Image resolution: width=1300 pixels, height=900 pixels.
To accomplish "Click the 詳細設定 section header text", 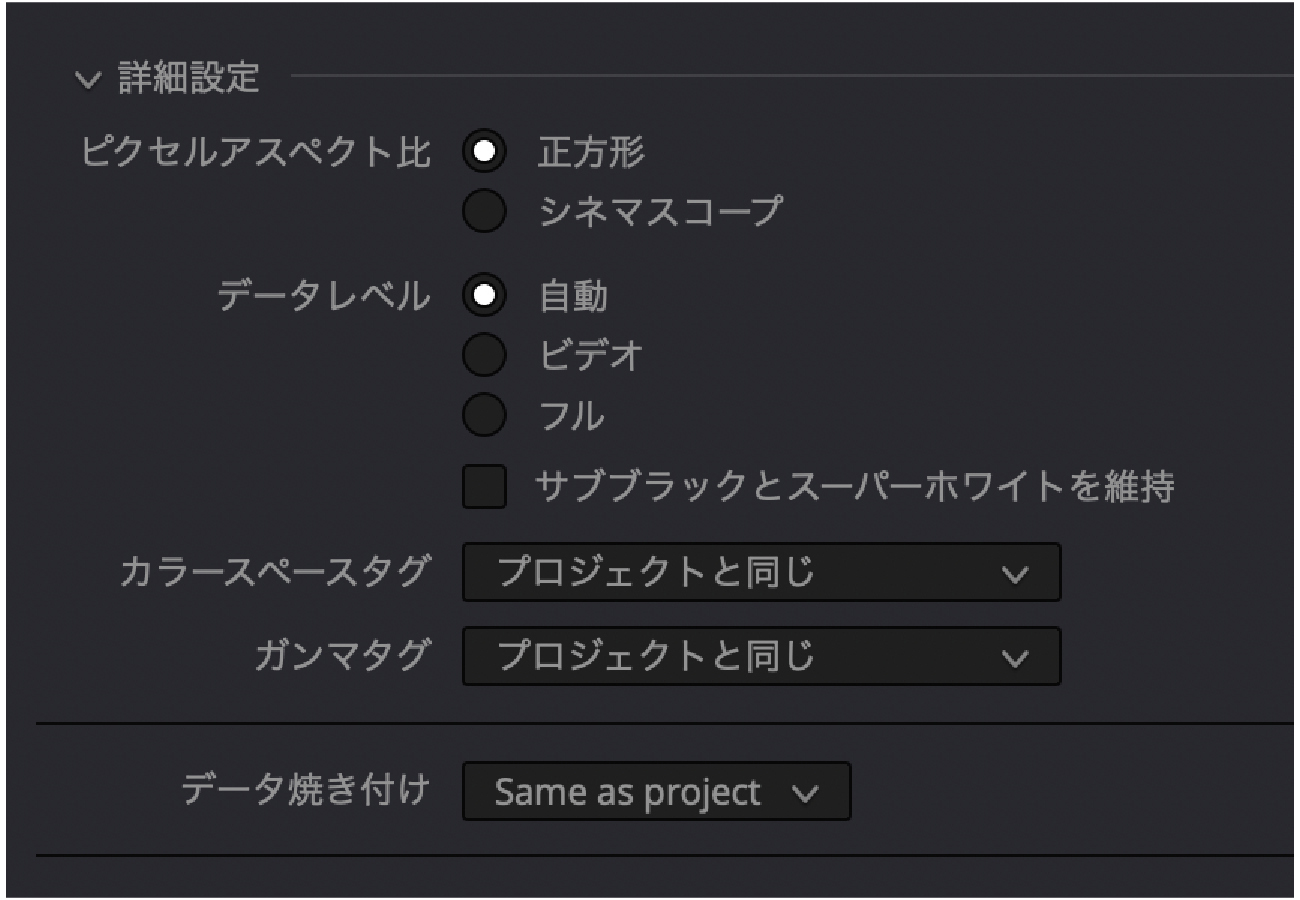I will coord(189,77).
